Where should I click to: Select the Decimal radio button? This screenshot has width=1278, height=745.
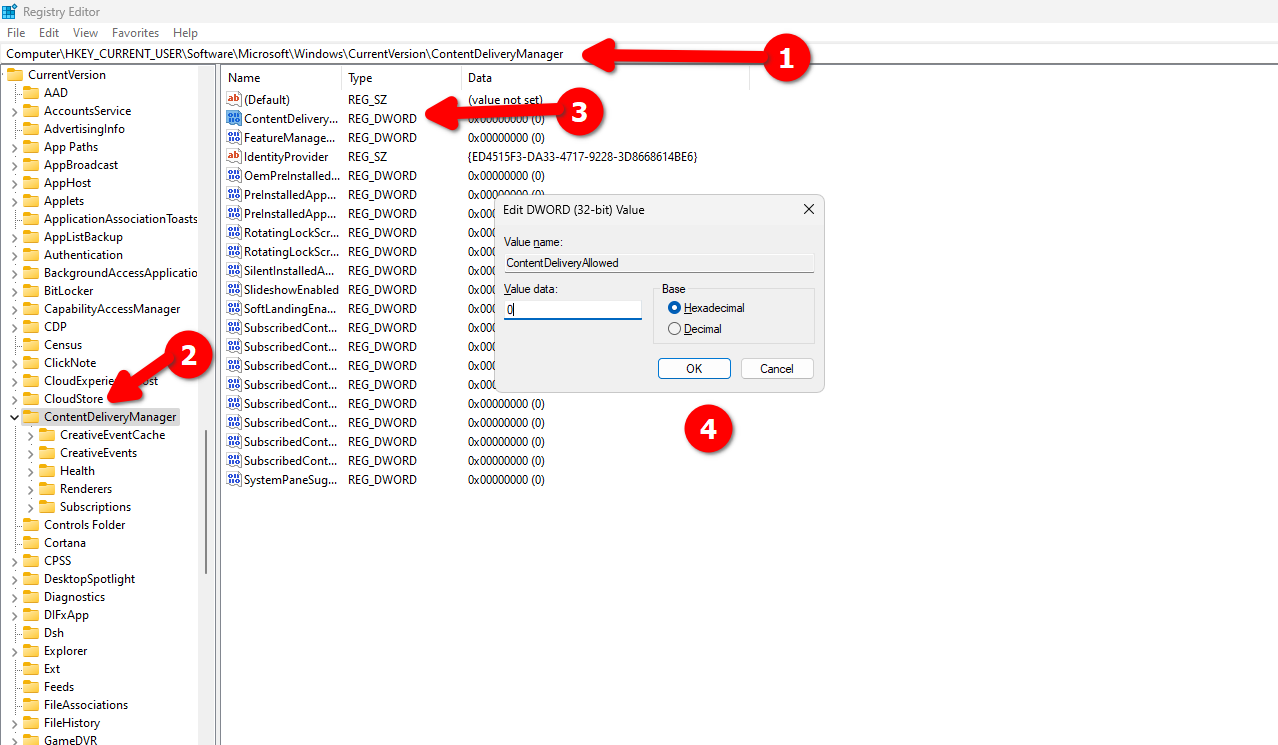pyautogui.click(x=675, y=328)
